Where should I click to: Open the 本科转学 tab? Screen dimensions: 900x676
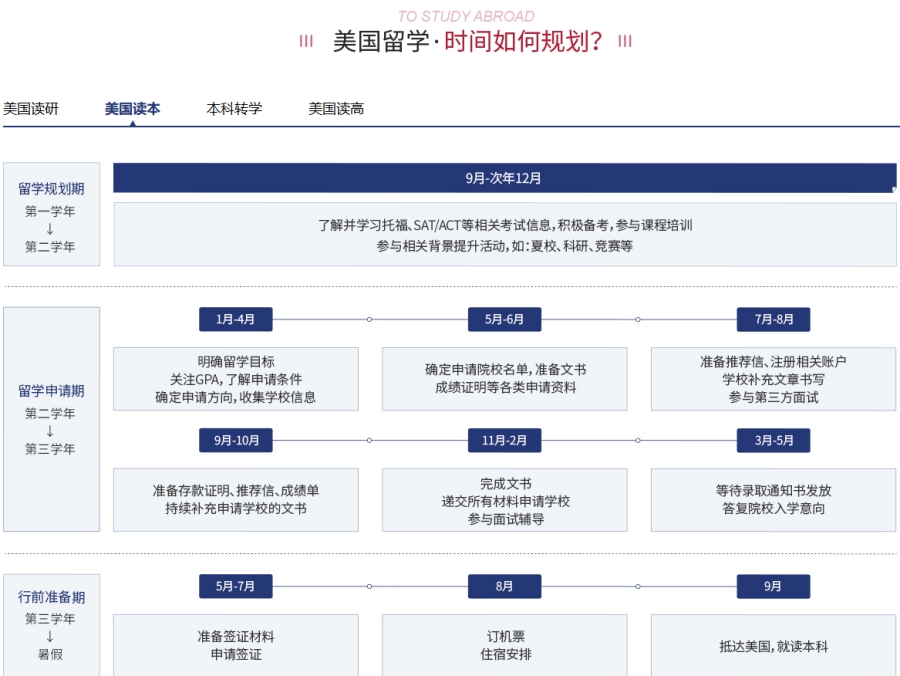pos(234,109)
